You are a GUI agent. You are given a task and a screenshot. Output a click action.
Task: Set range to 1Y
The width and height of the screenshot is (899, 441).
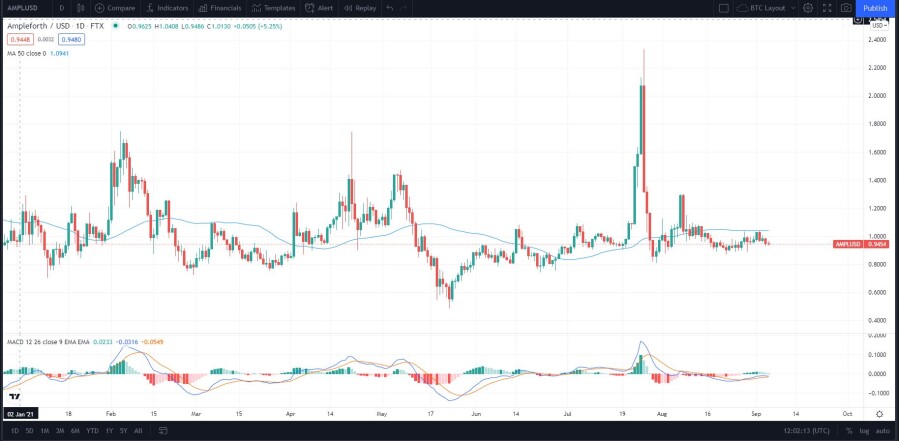click(108, 430)
